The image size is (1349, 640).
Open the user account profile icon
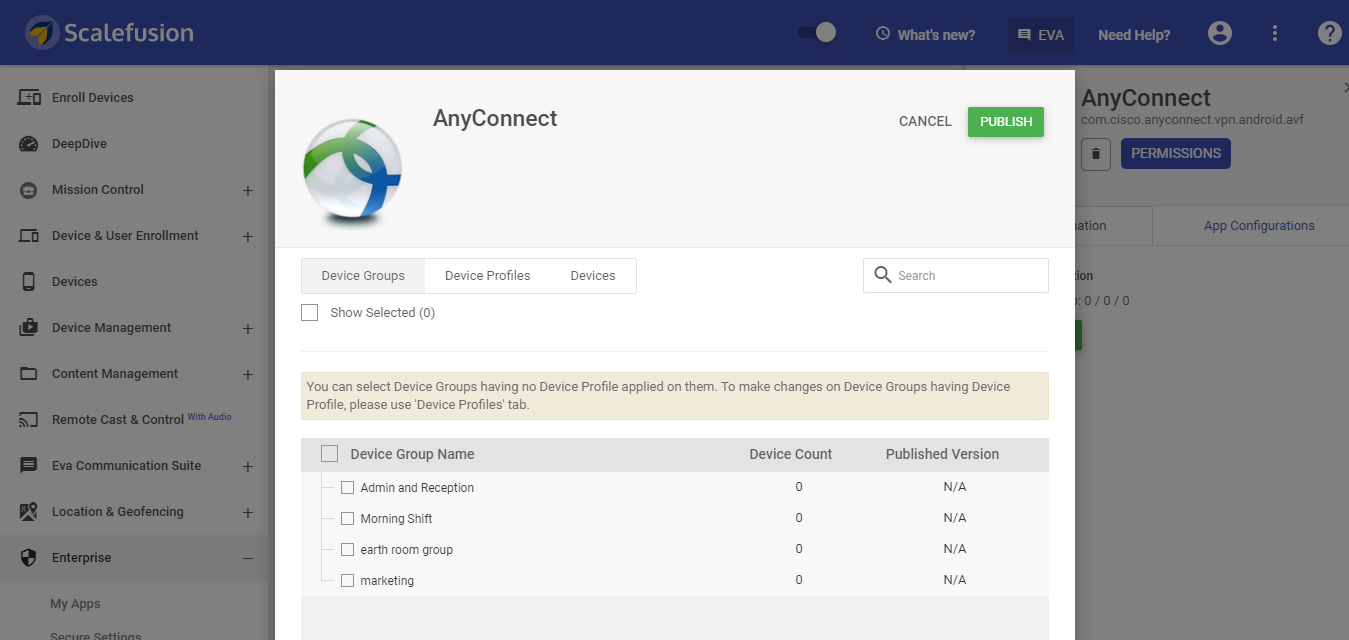pos(1220,34)
